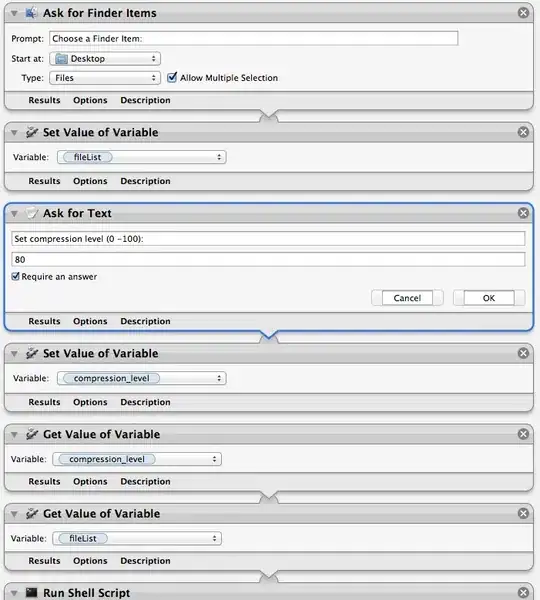Open the fileList variable dropdown in Set Value
540x600 pixels.
(x=142, y=157)
